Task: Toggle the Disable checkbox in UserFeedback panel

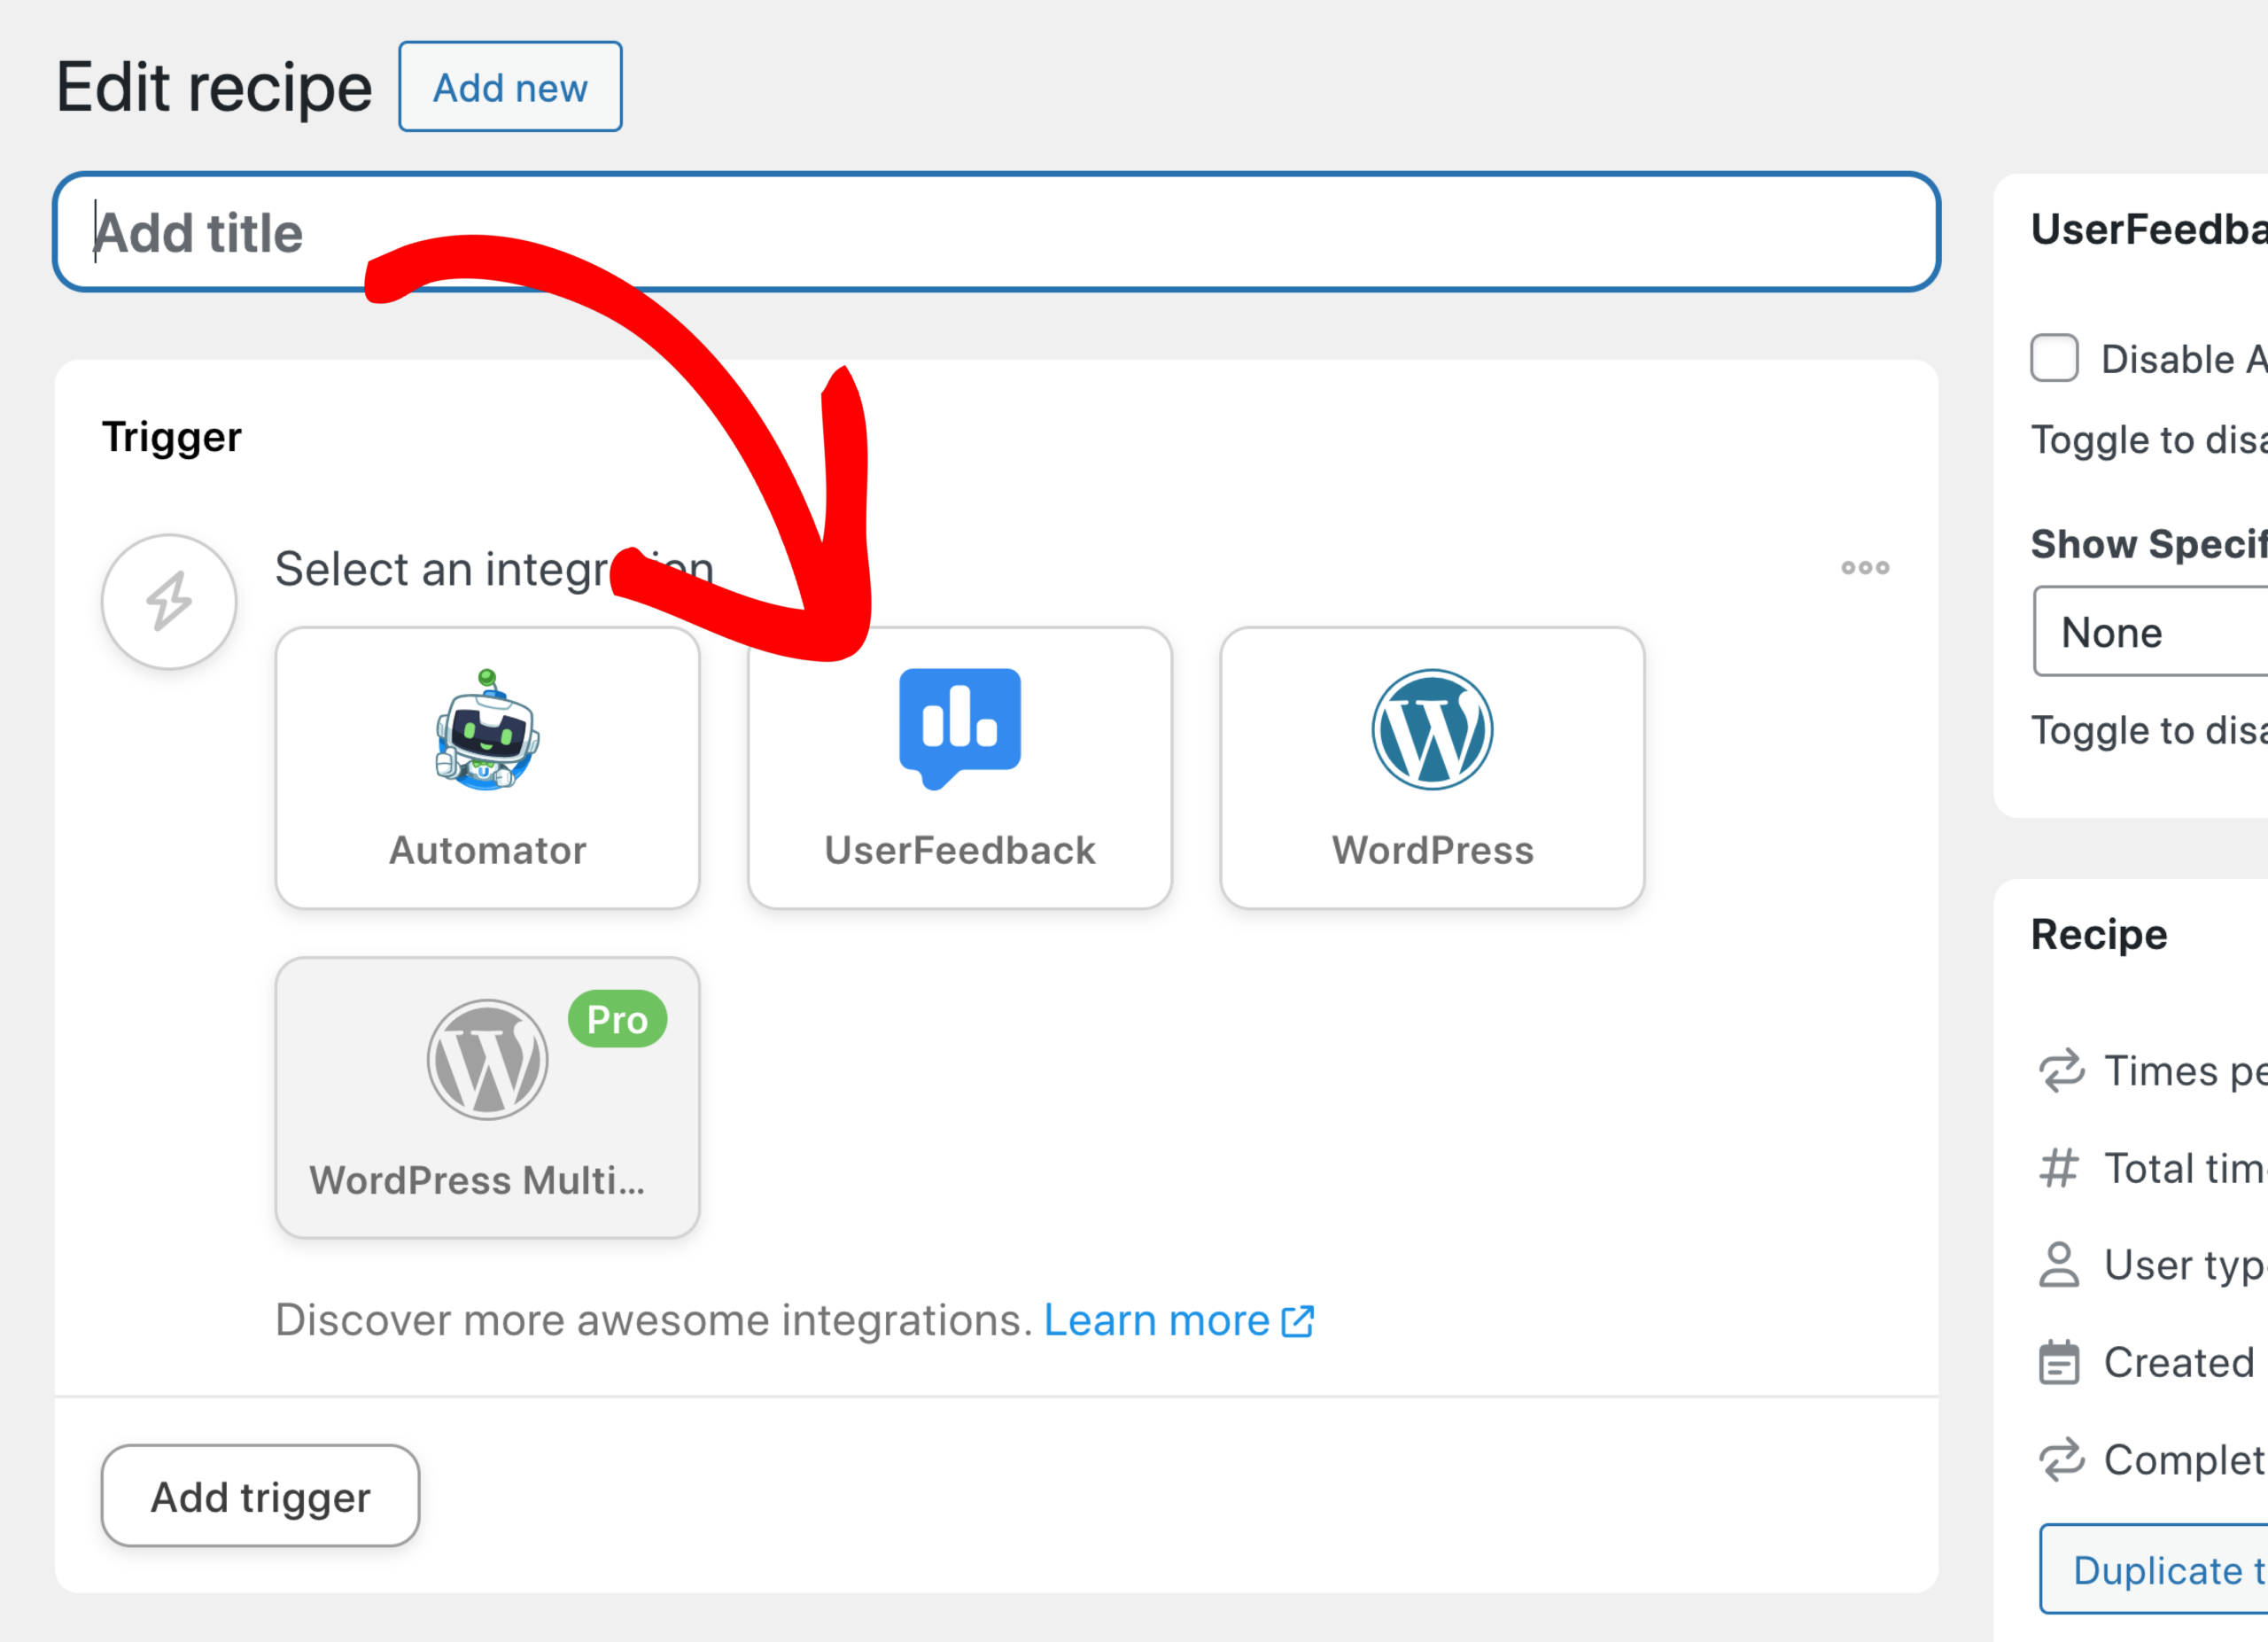Action: click(2054, 358)
